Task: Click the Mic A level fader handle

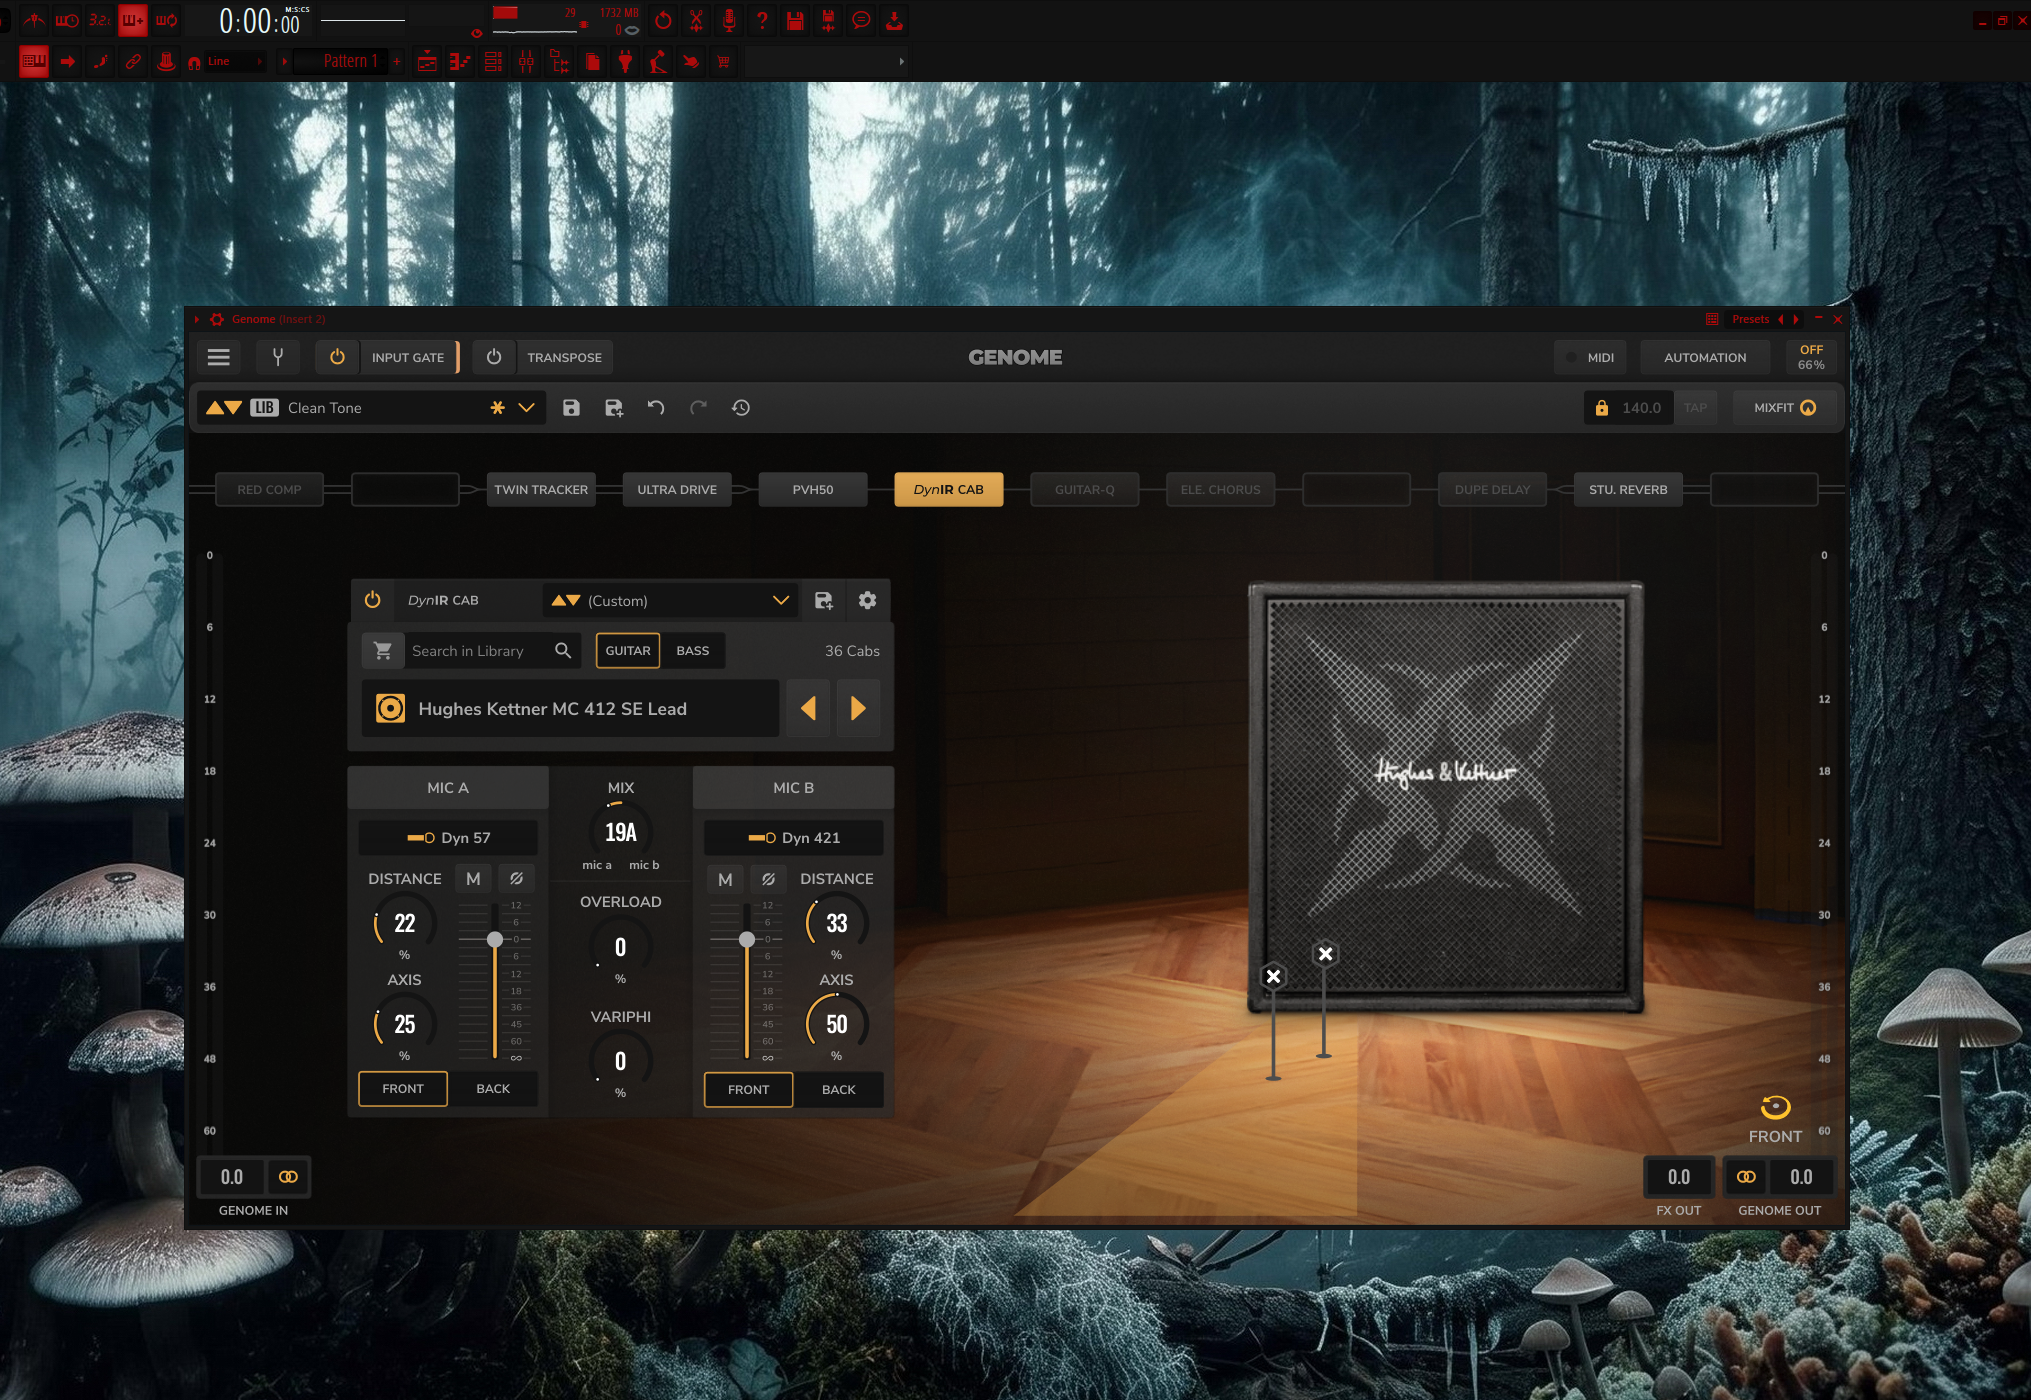Action: (495, 940)
